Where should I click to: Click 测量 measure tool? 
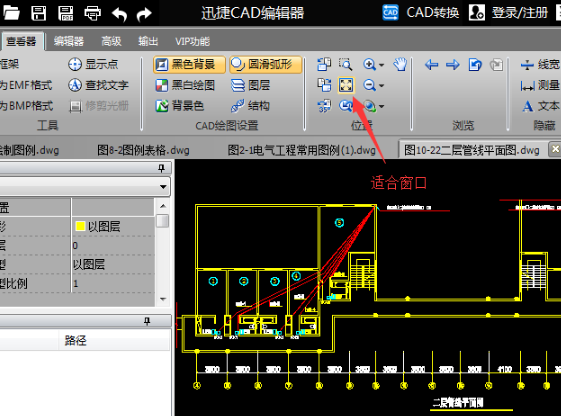pyautogui.click(x=540, y=85)
